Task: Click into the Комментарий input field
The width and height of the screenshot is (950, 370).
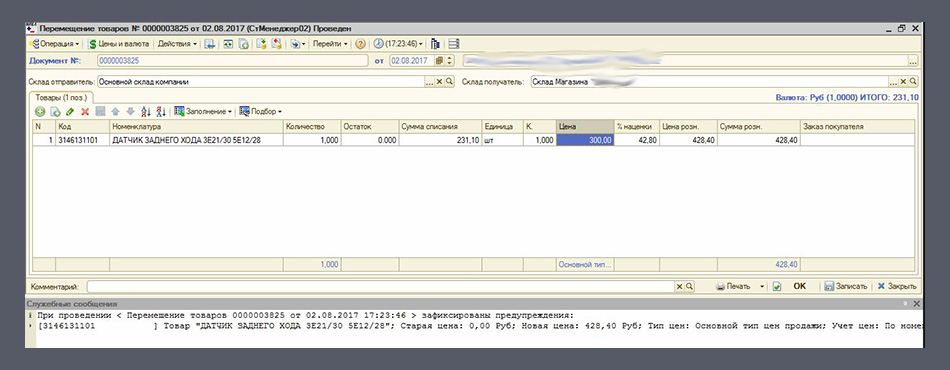Action: pyautogui.click(x=382, y=286)
